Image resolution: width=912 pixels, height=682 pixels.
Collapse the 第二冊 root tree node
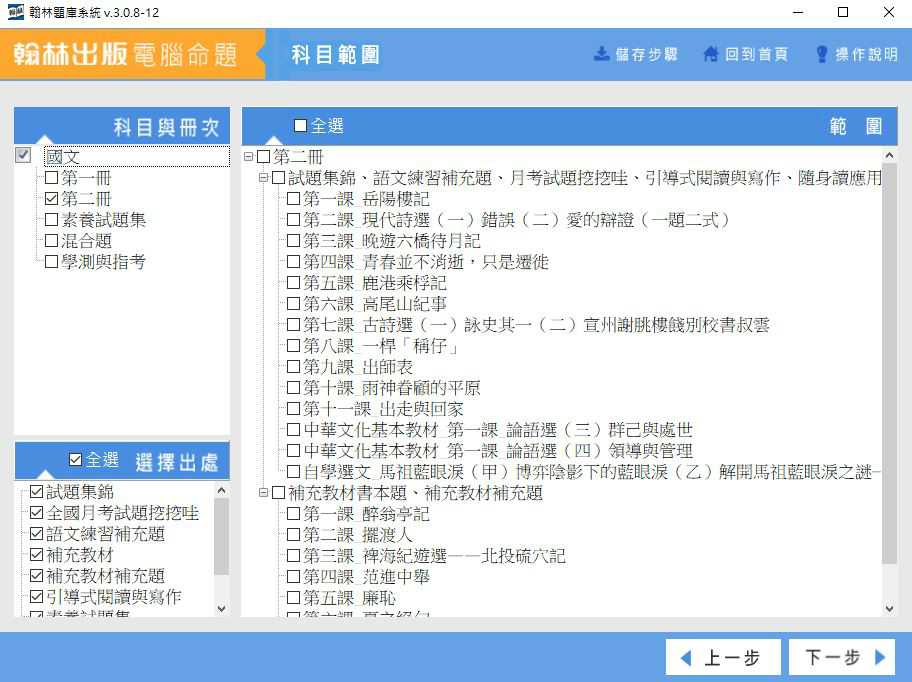pos(248,156)
